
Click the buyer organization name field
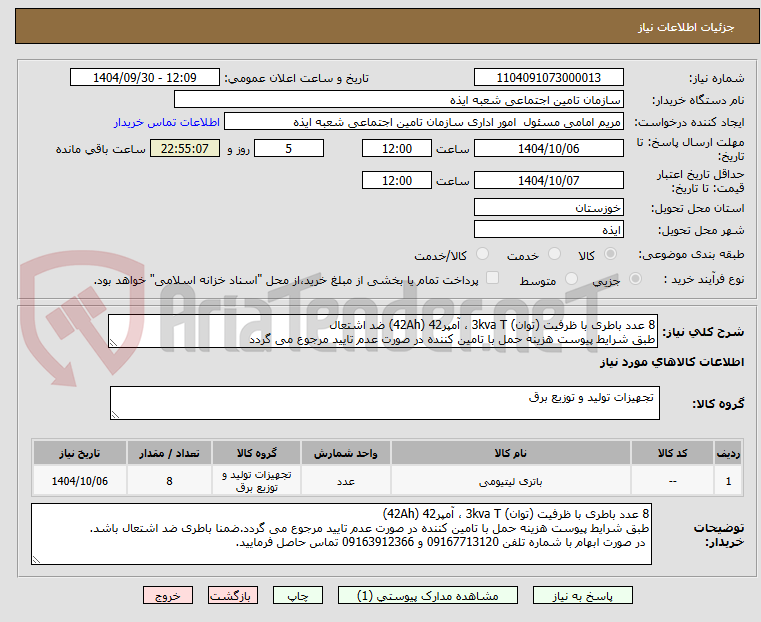tap(398, 99)
